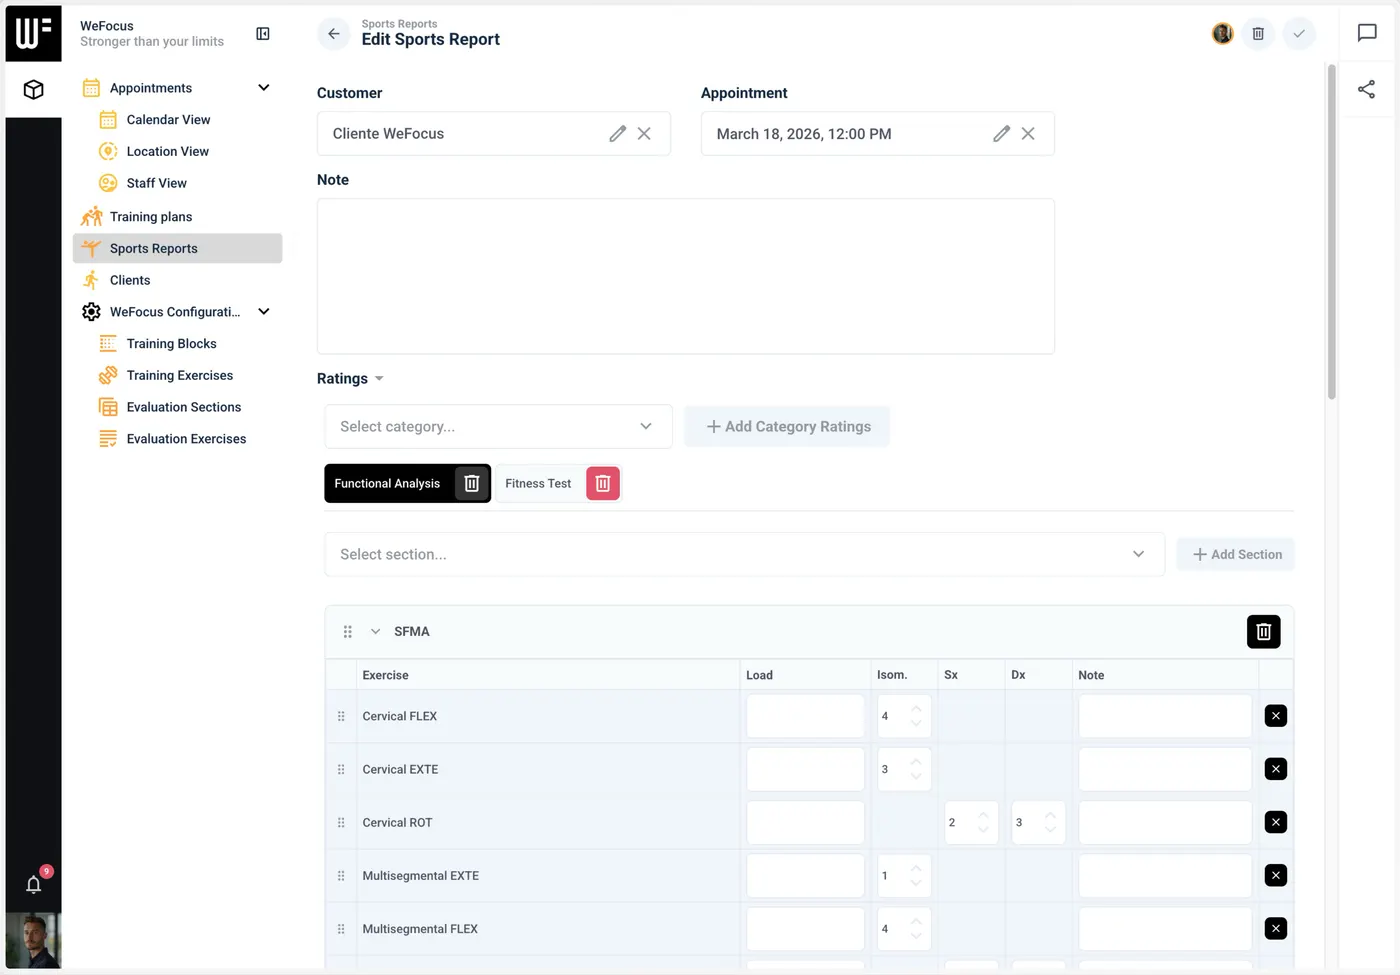This screenshot has height=975, width=1400.
Task: Confirm changes with the checkmark icon
Action: [x=1299, y=34]
